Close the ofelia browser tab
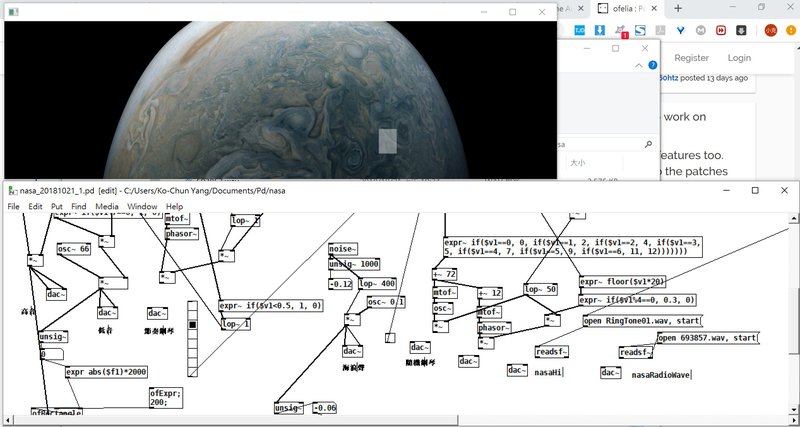This screenshot has height=427, width=800. (x=655, y=8)
